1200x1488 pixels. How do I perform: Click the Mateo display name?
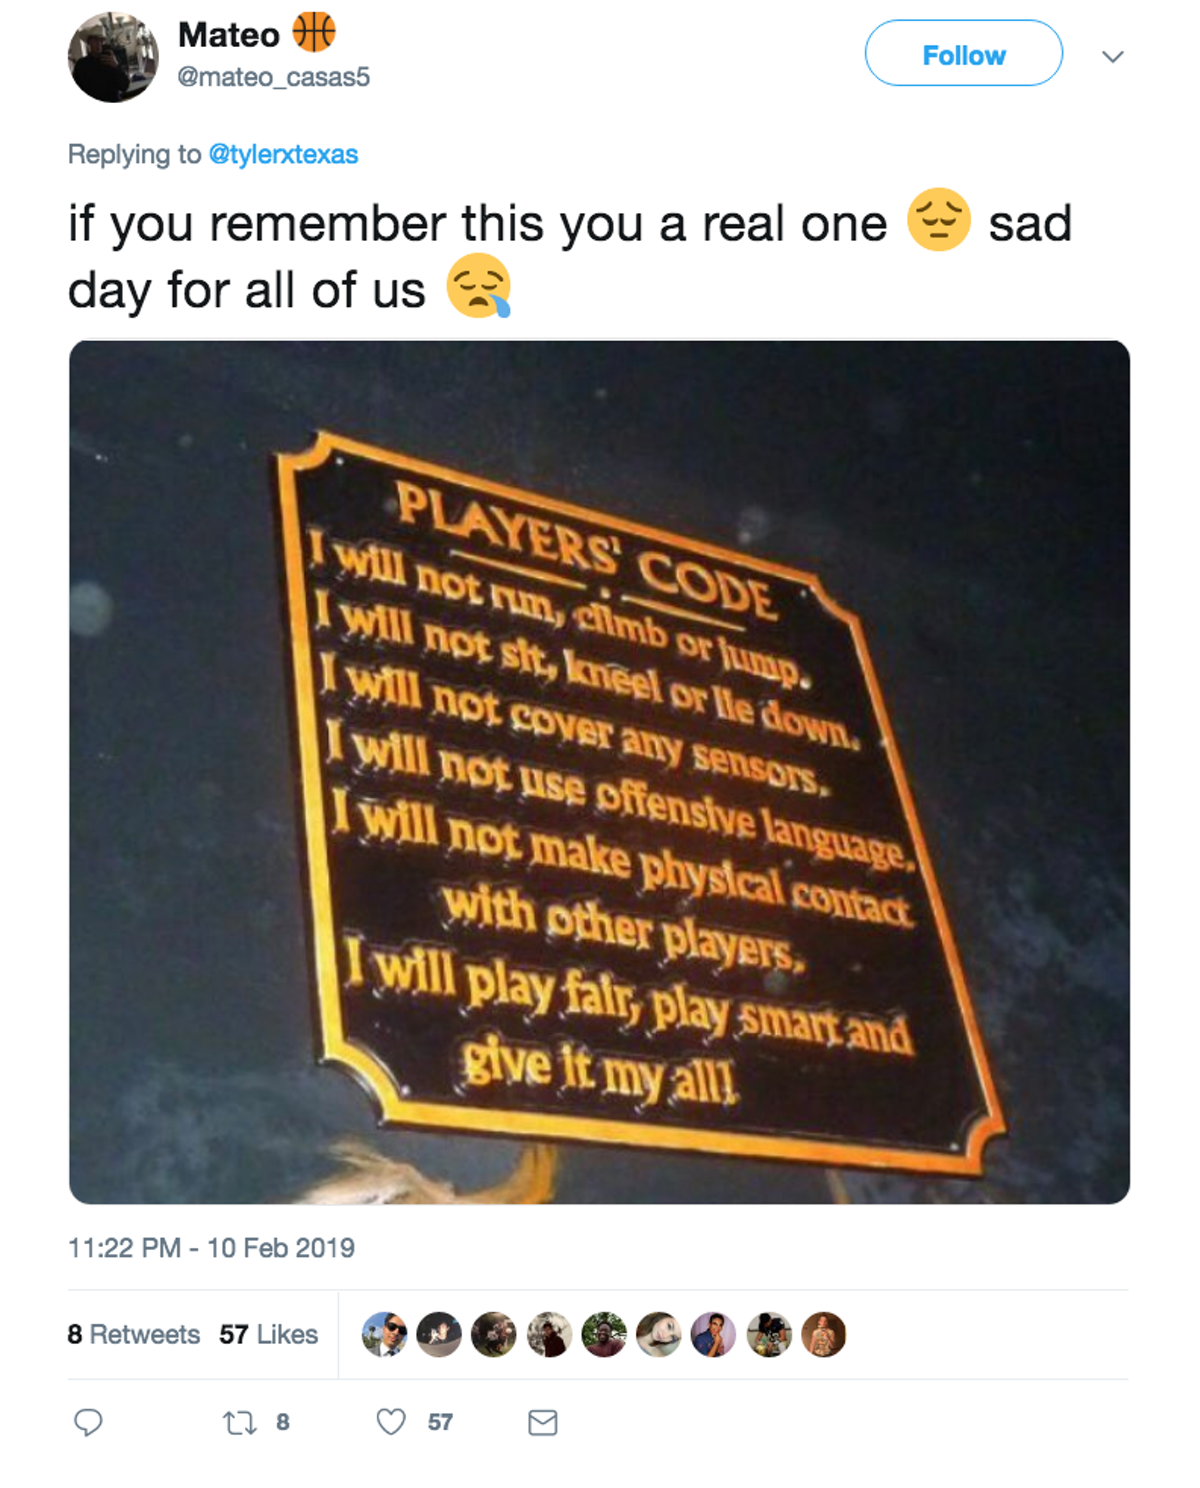click(x=229, y=35)
